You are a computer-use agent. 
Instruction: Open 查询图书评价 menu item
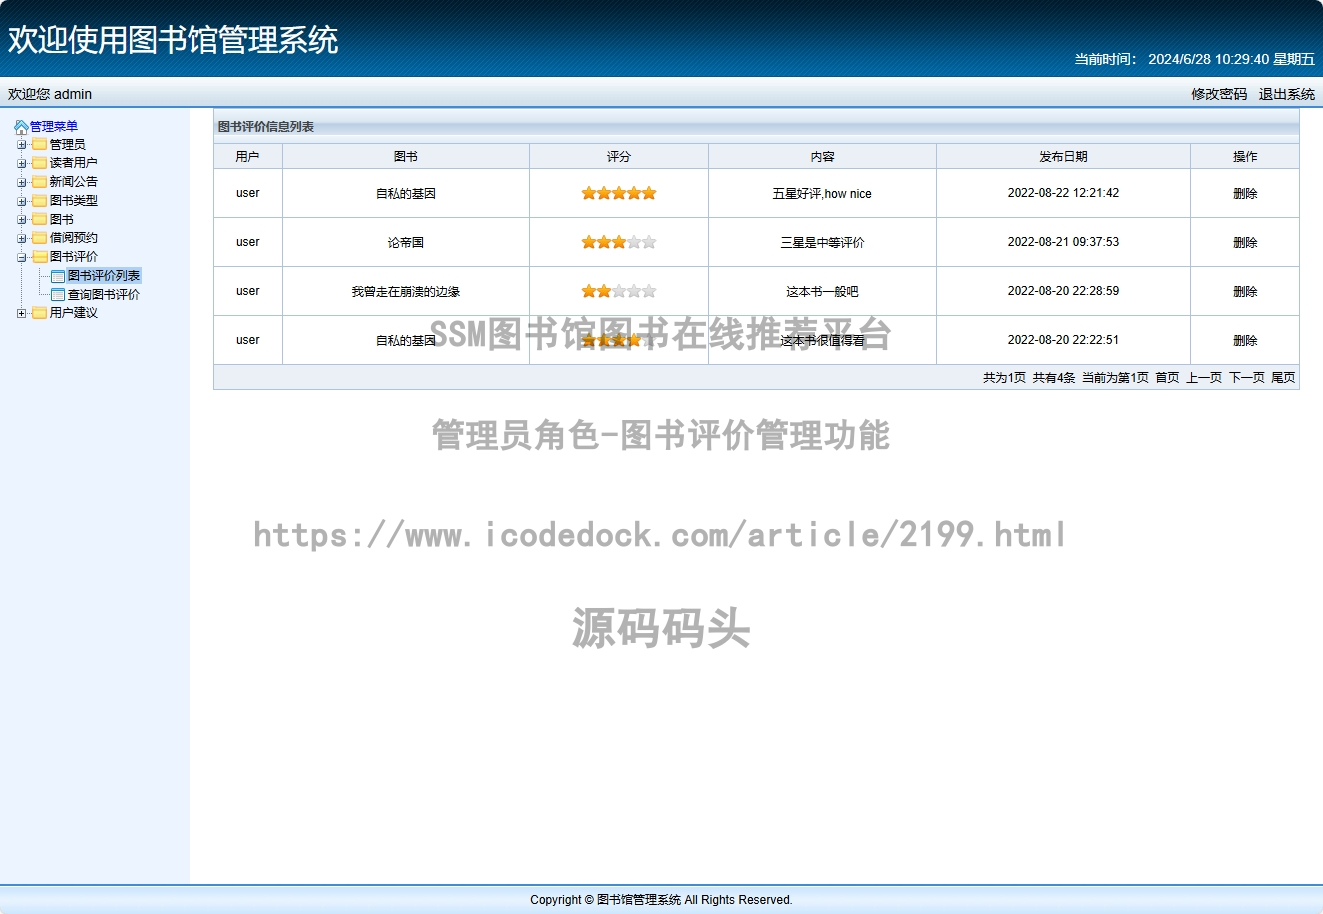coord(104,295)
